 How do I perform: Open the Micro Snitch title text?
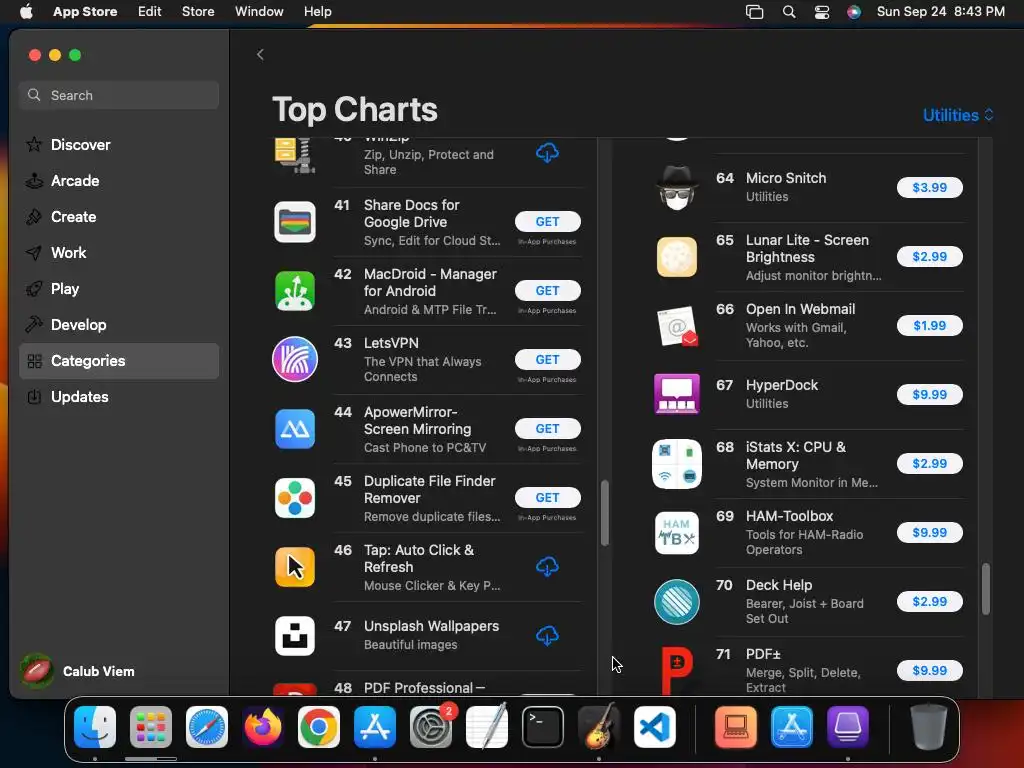[x=786, y=178]
